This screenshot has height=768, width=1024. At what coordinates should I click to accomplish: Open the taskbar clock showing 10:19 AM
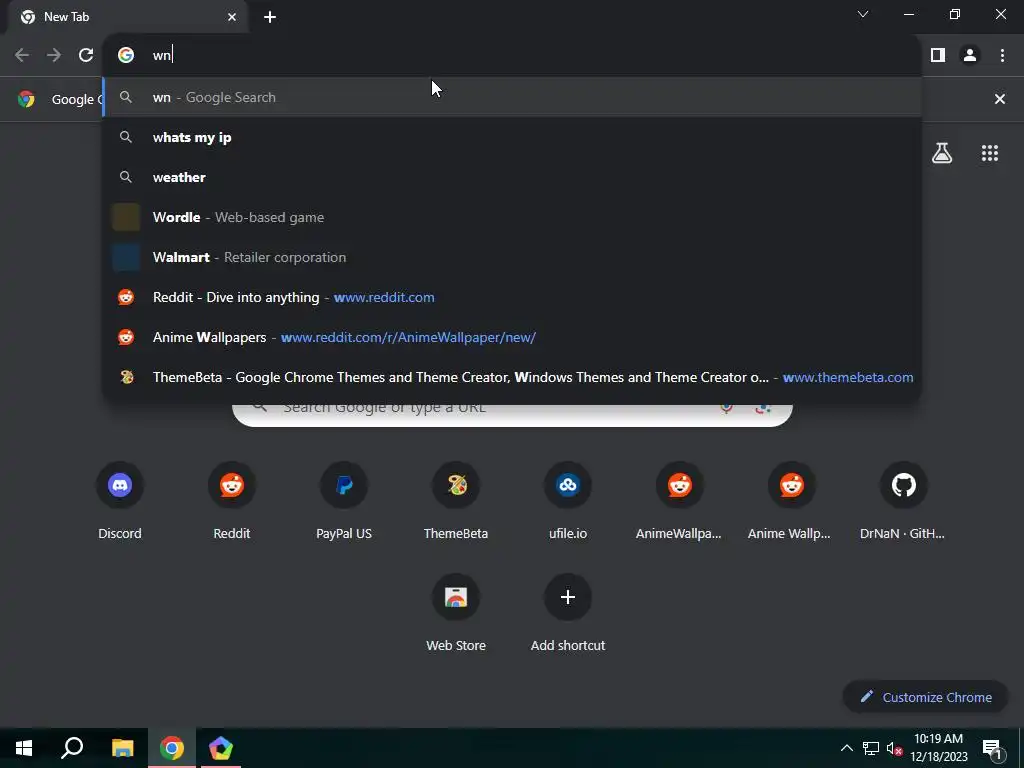point(938,748)
